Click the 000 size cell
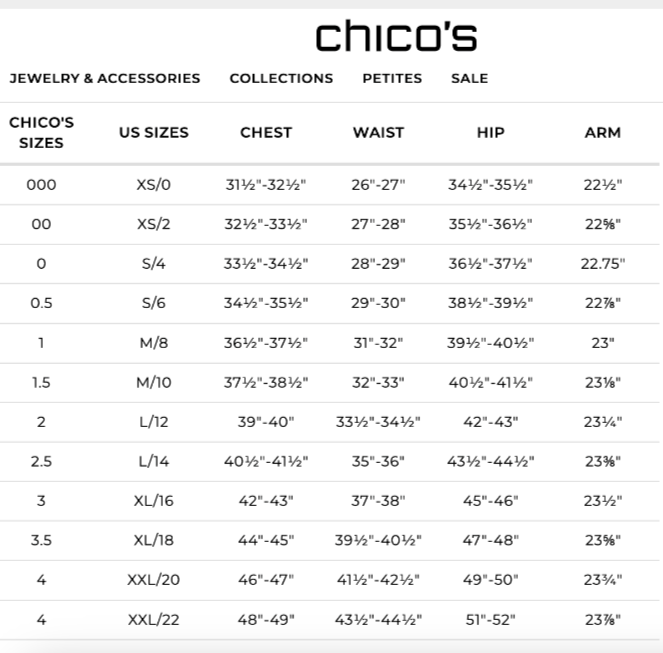Image resolution: width=663 pixels, height=653 pixels. [x=41, y=185]
